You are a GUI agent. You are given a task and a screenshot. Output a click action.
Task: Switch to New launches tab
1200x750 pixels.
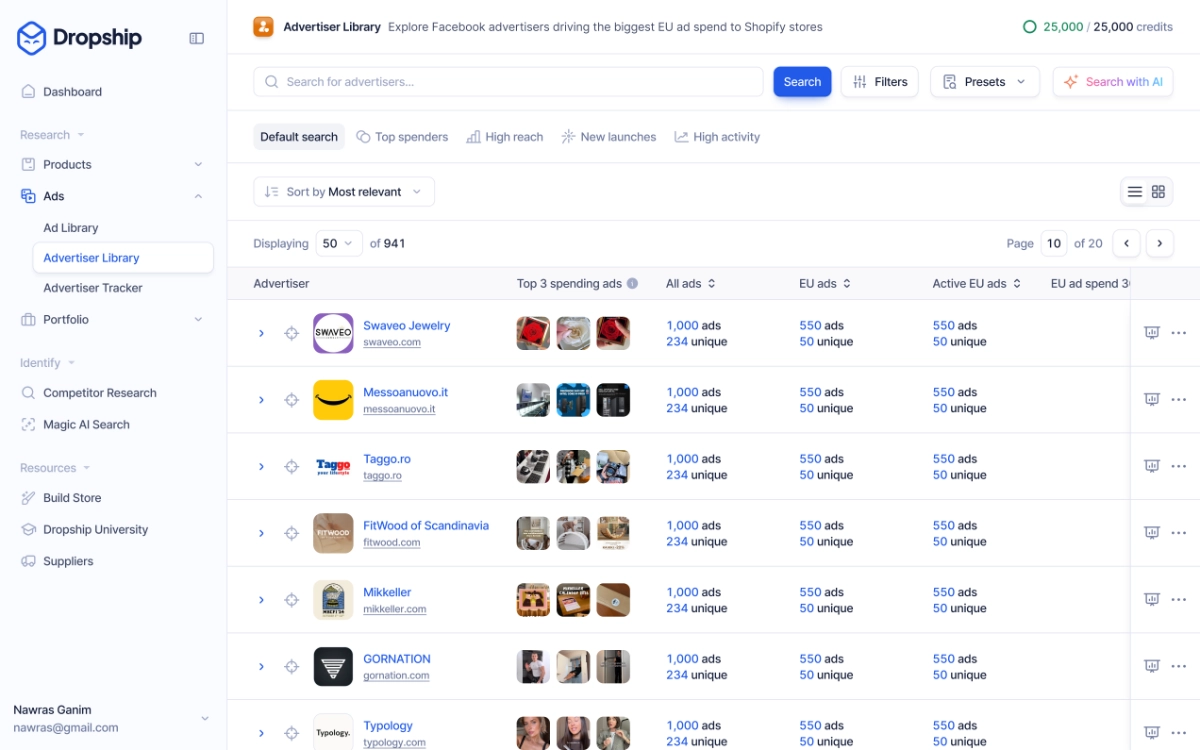608,137
